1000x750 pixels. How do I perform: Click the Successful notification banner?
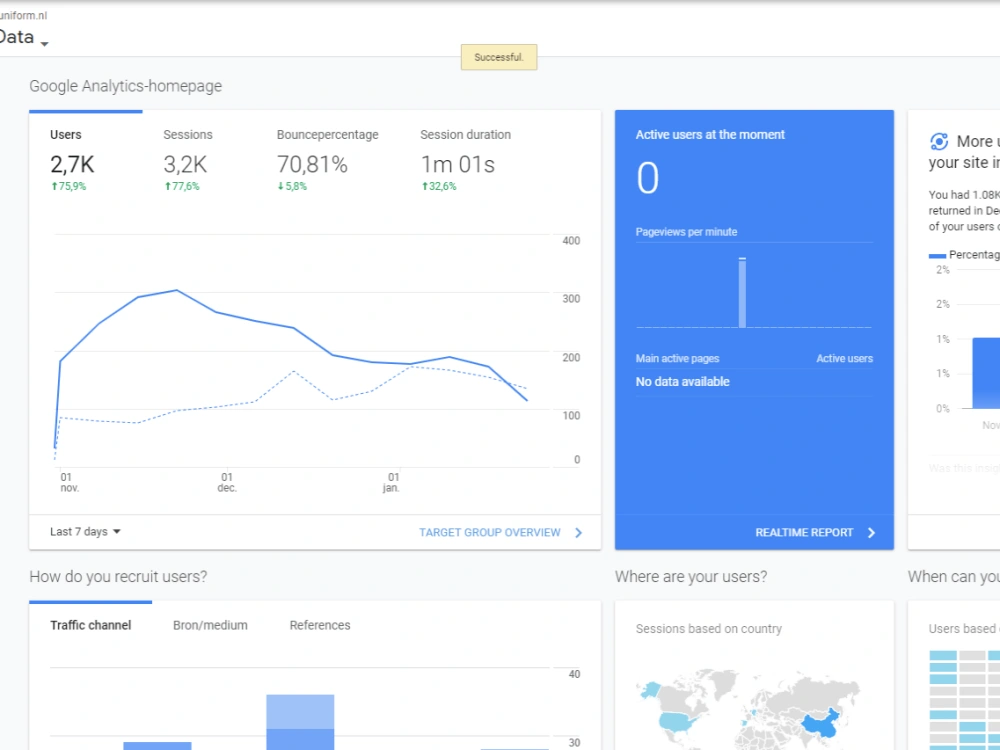pos(499,57)
